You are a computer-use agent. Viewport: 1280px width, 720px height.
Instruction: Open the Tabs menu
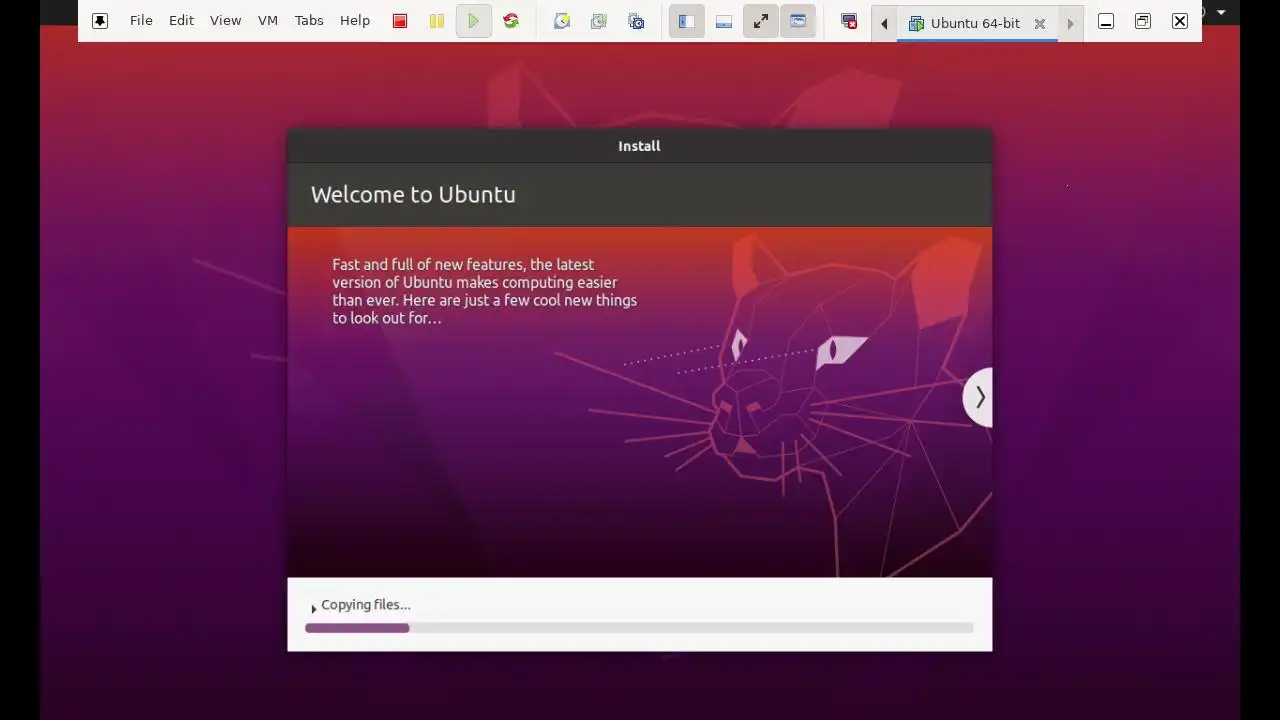pos(309,21)
